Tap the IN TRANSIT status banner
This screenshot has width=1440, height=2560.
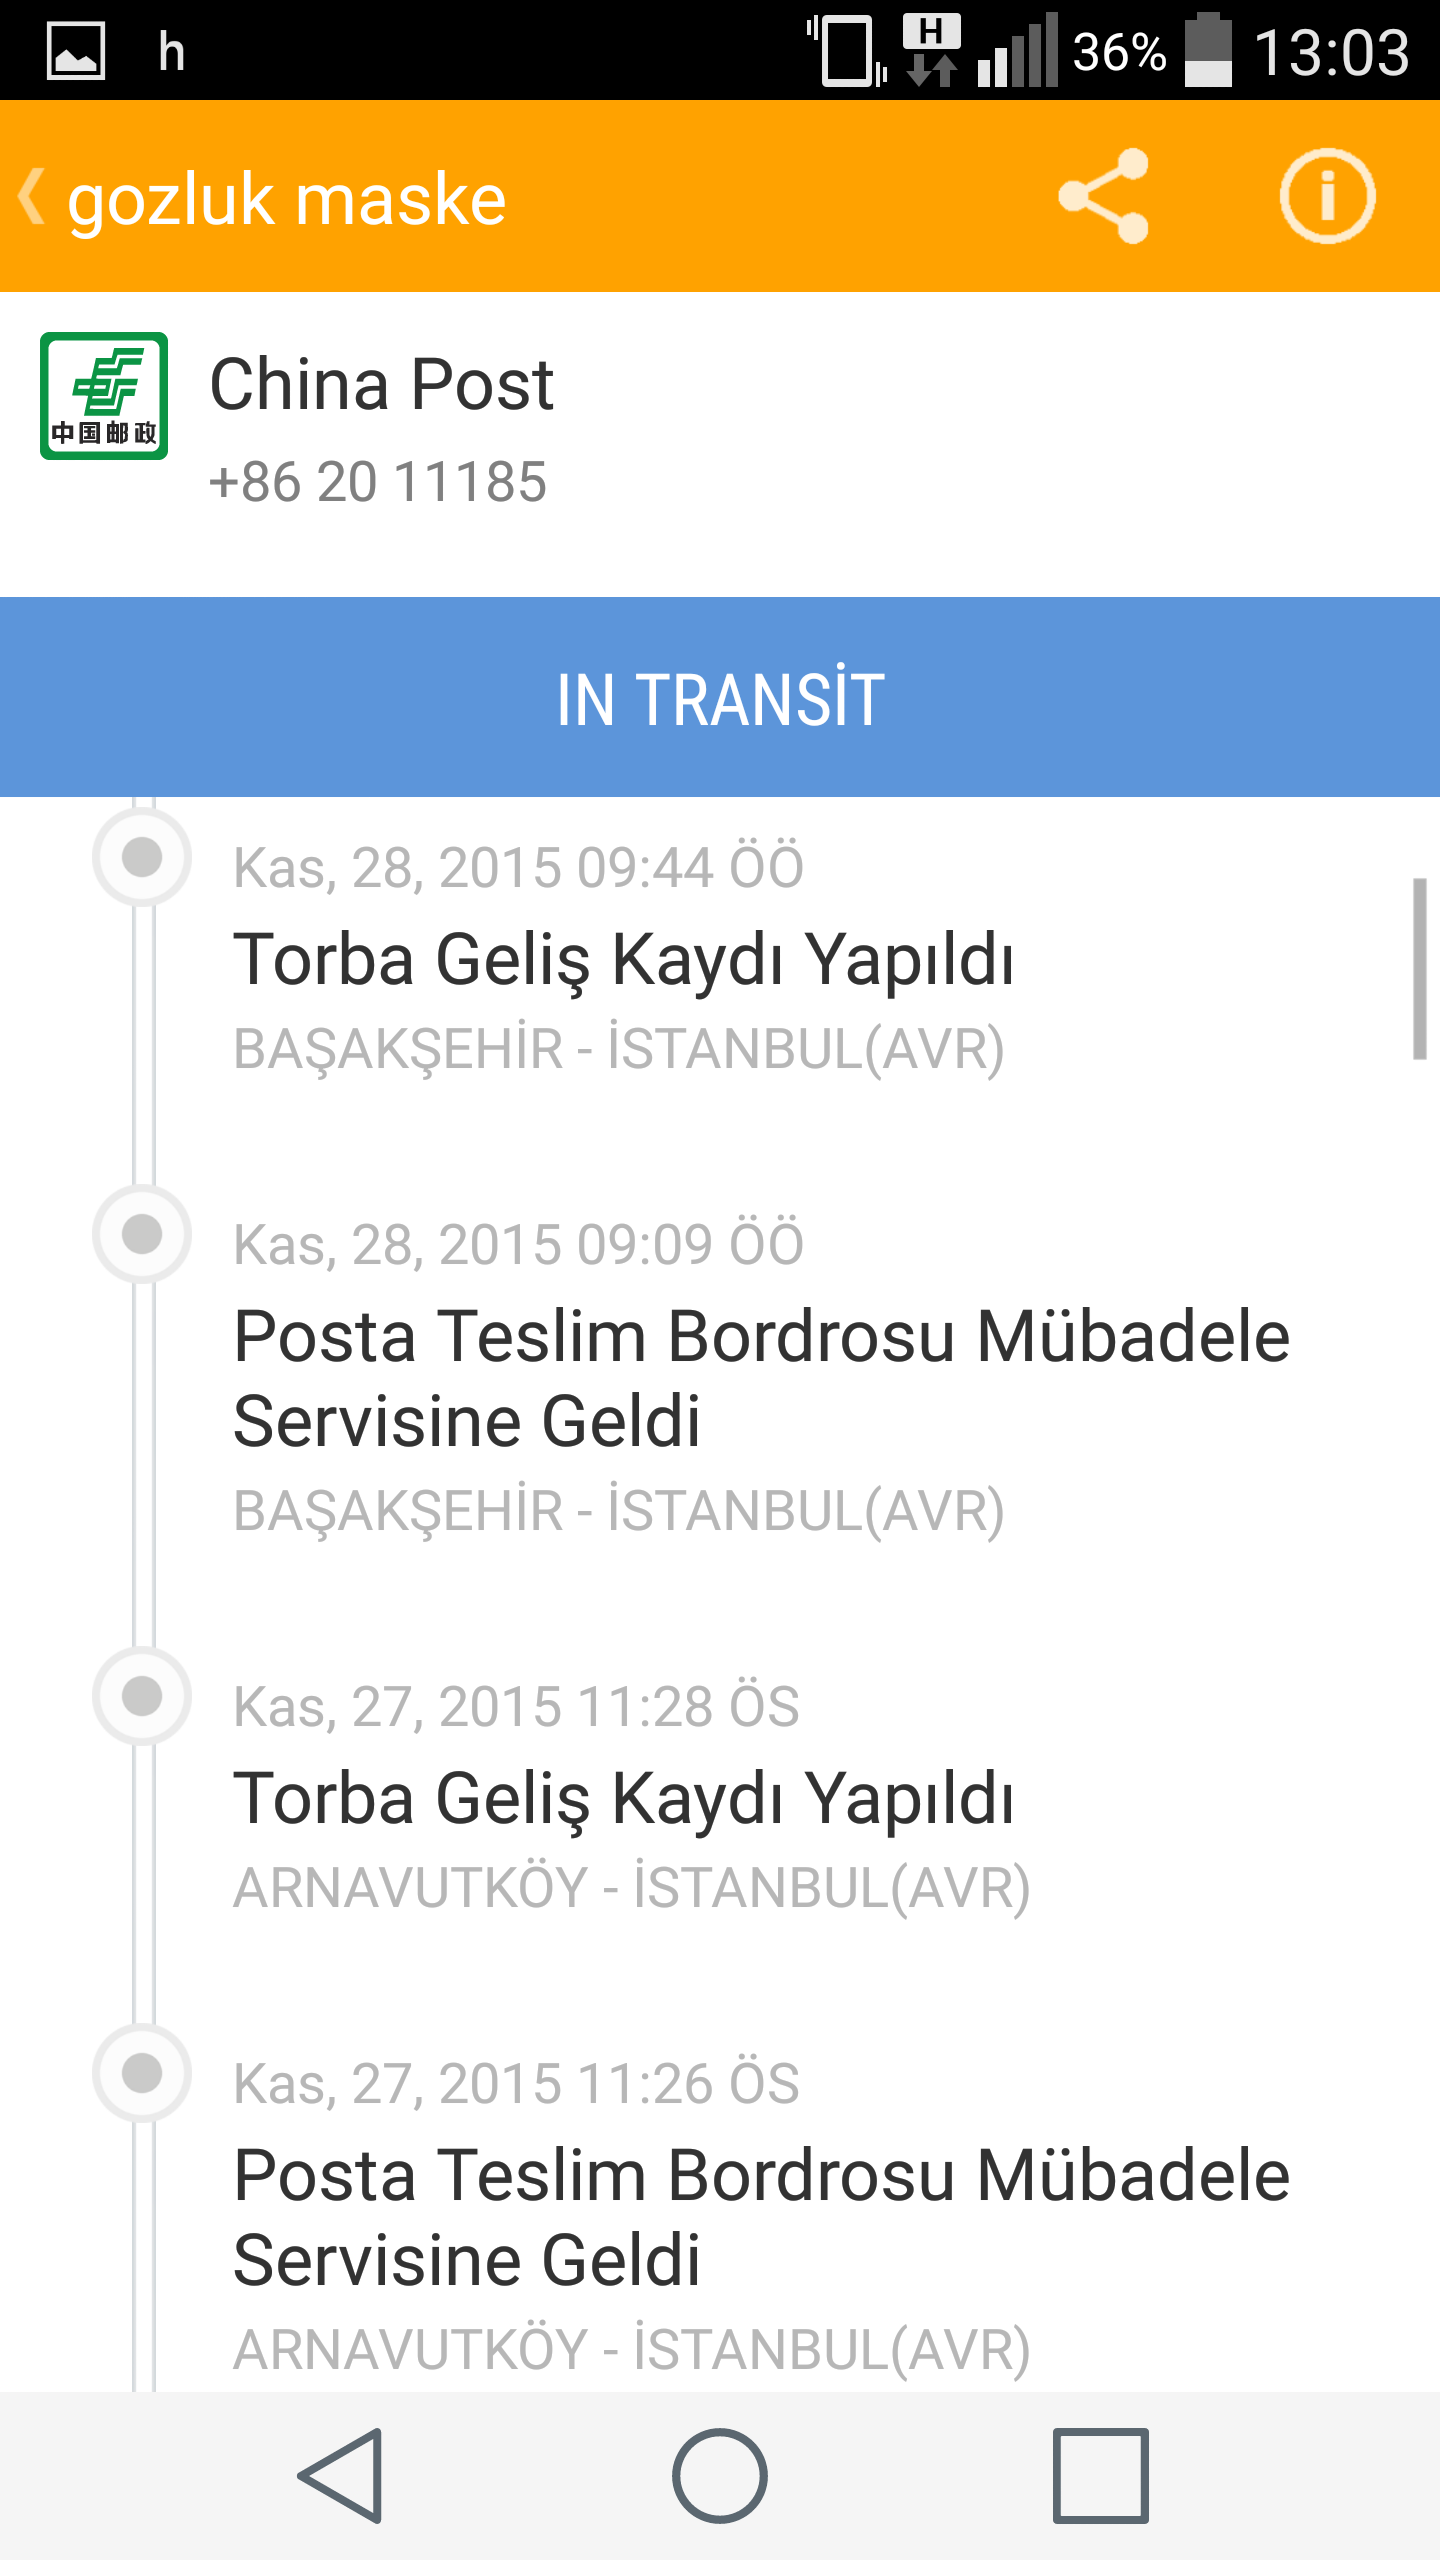point(720,697)
